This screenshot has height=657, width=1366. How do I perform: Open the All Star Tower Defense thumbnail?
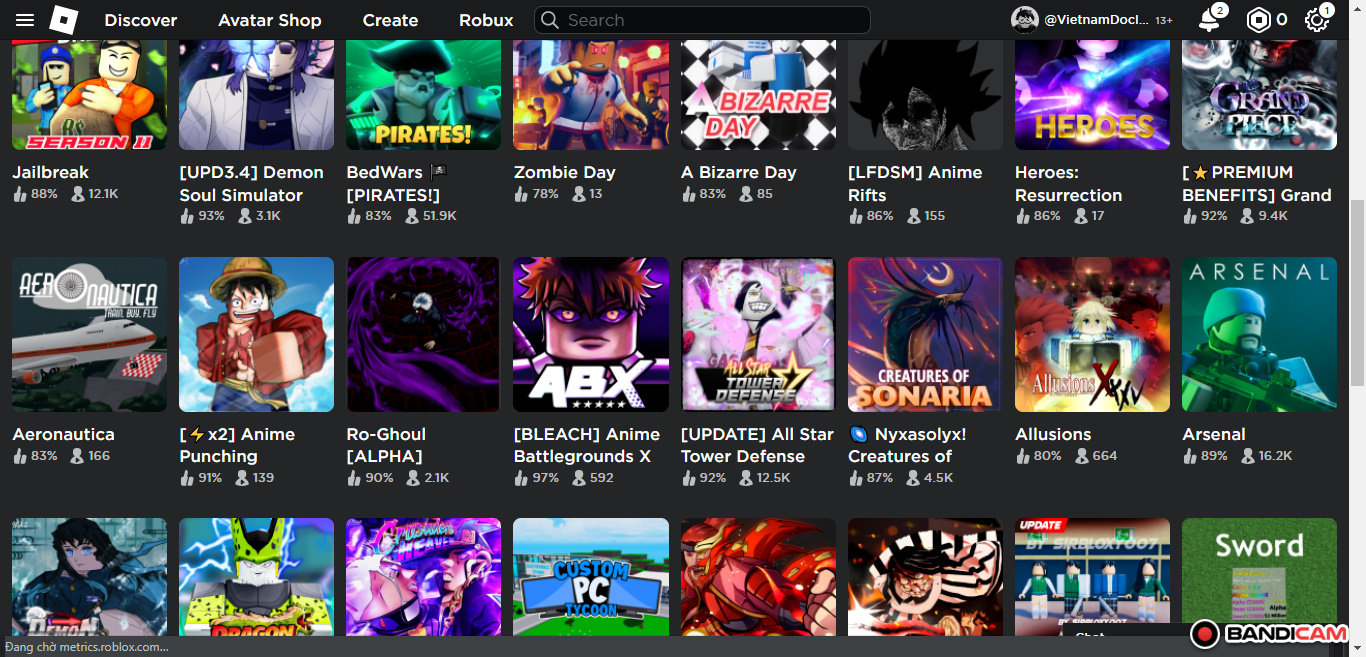click(x=758, y=334)
